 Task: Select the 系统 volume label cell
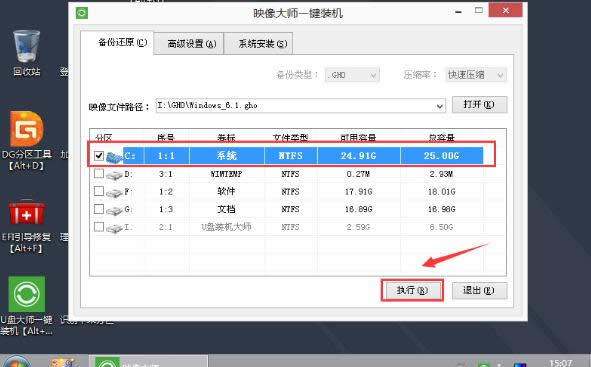(x=227, y=156)
